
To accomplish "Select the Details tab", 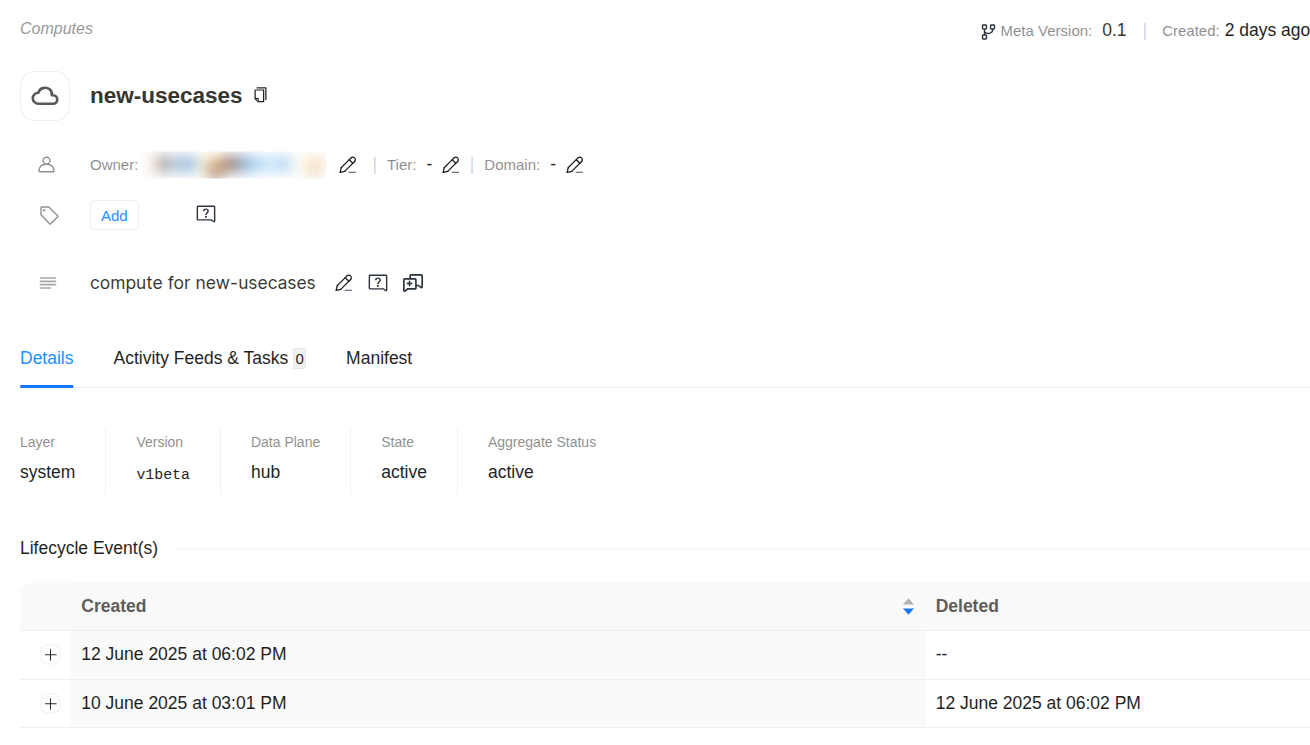I will (47, 358).
